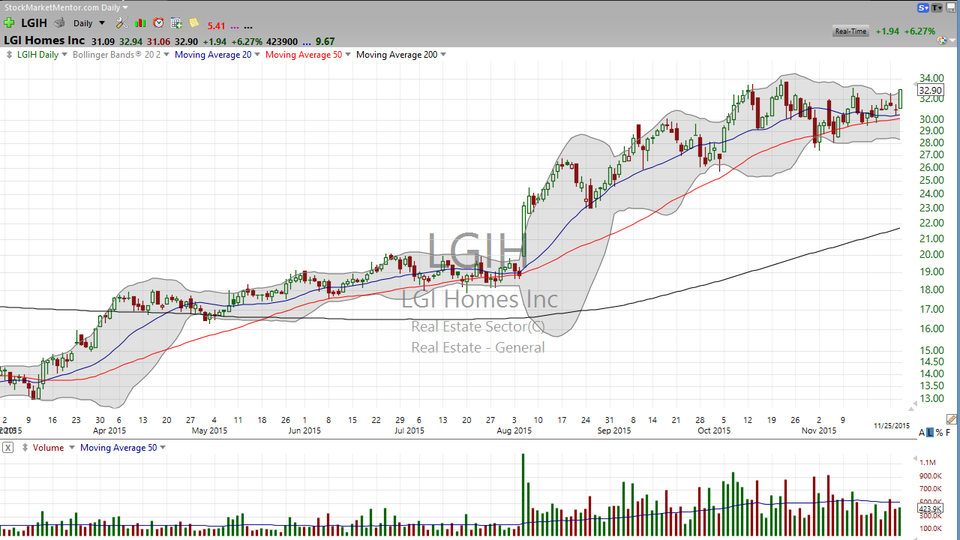Expand StockMarketMentor.com Daily layout dropdown
Screen dimensions: 960x540
coord(126,7)
